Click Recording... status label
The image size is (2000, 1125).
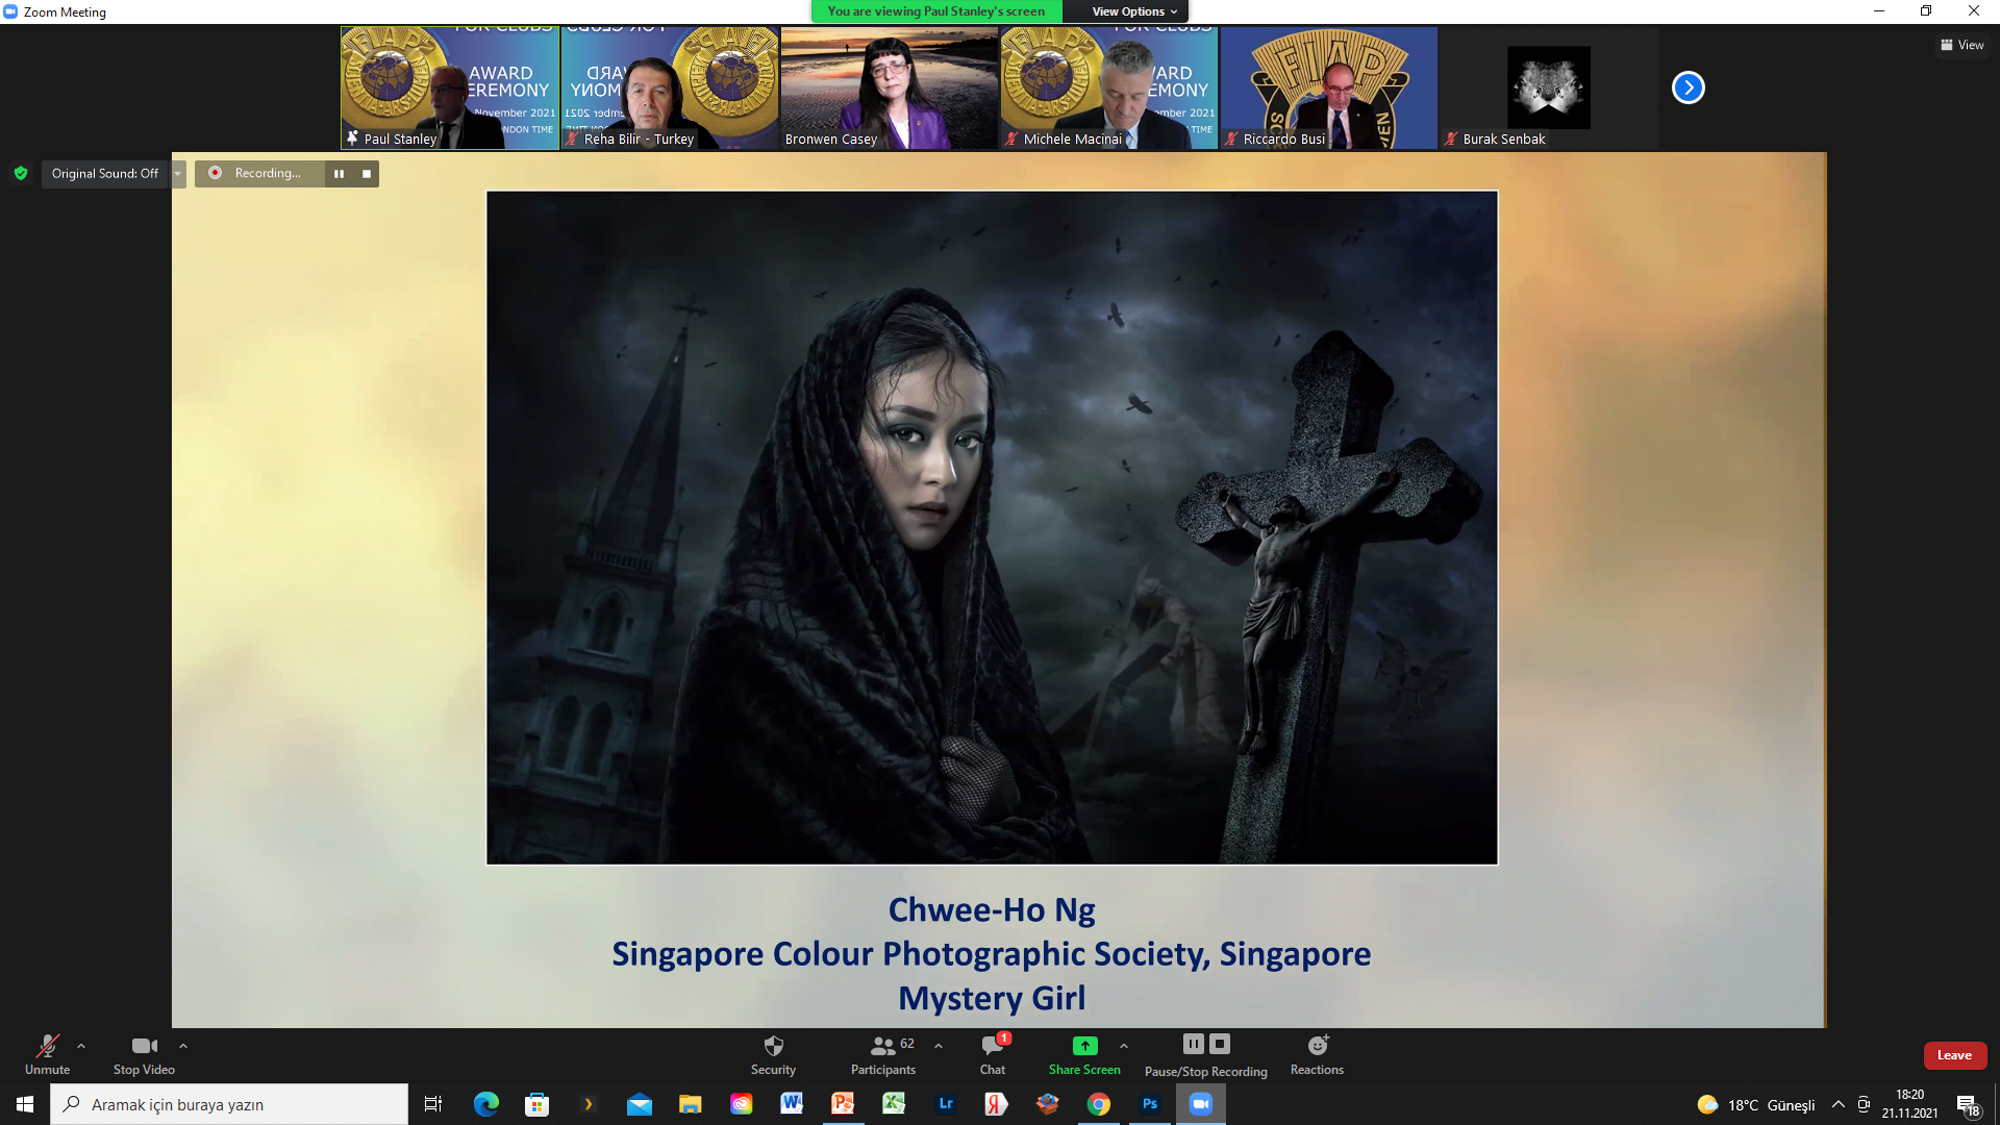[267, 173]
